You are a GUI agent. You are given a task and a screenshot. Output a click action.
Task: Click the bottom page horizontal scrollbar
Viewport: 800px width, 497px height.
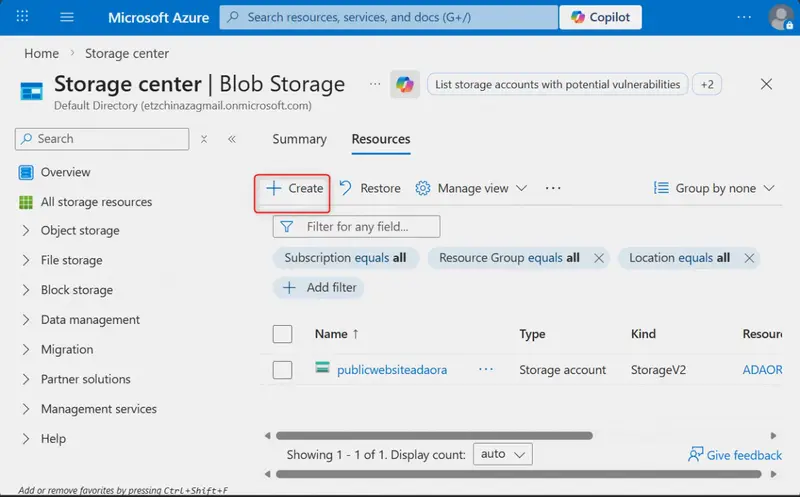[518, 475]
